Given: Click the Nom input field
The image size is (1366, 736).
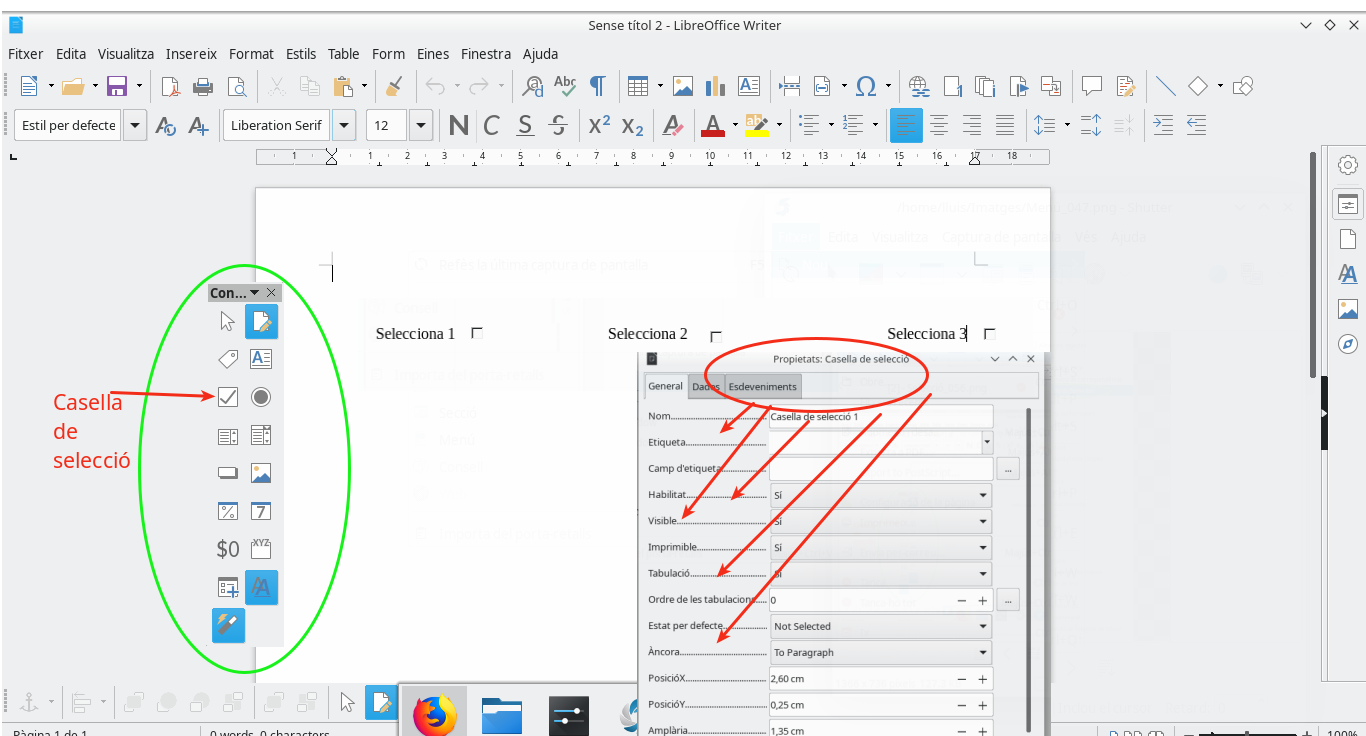Looking at the screenshot, I should pyautogui.click(x=880, y=417).
